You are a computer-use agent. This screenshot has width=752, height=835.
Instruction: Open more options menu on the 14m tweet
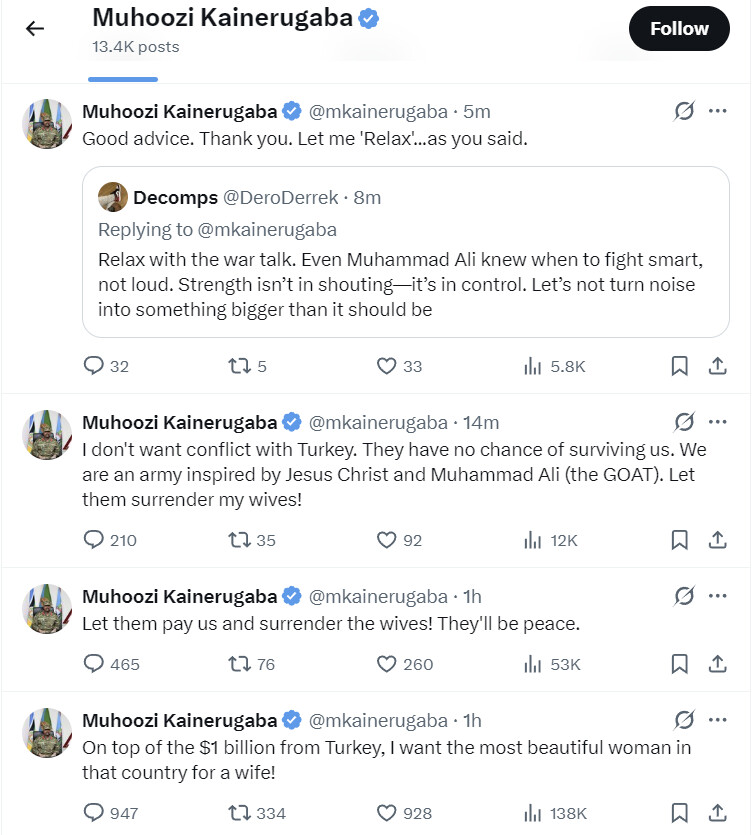point(717,422)
